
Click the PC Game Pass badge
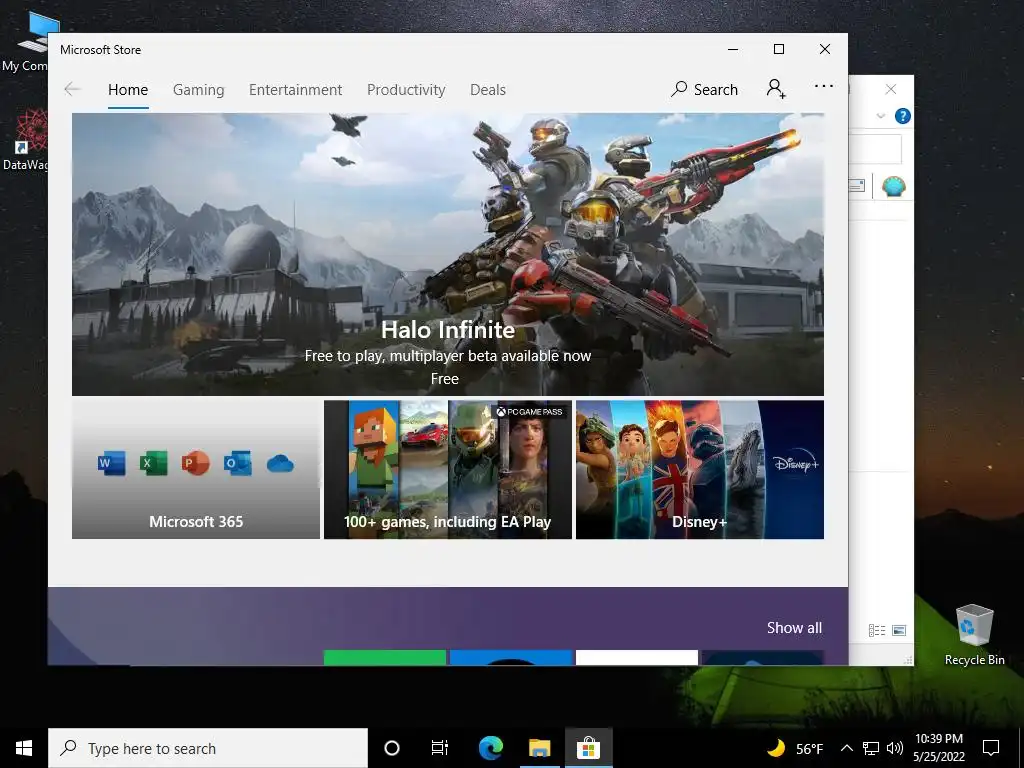(x=529, y=412)
